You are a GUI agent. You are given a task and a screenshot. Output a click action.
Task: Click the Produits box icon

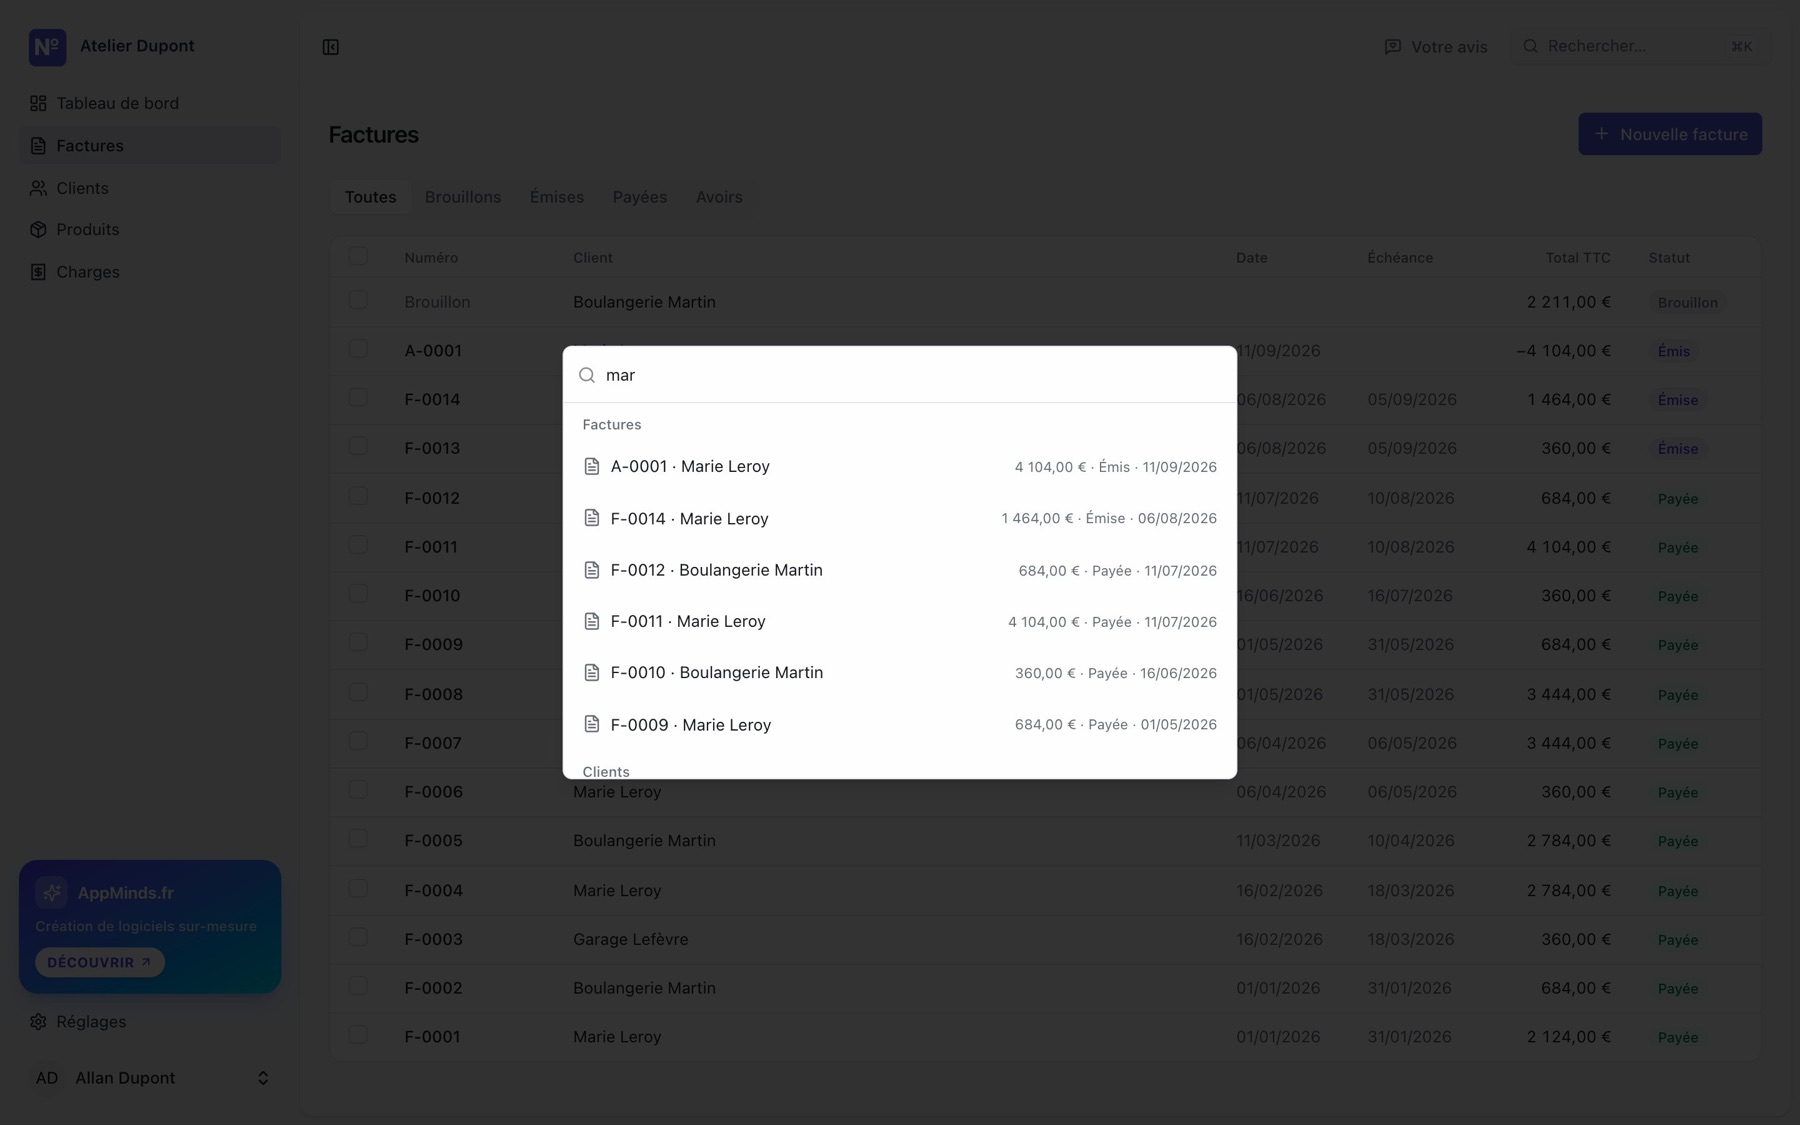(38, 230)
